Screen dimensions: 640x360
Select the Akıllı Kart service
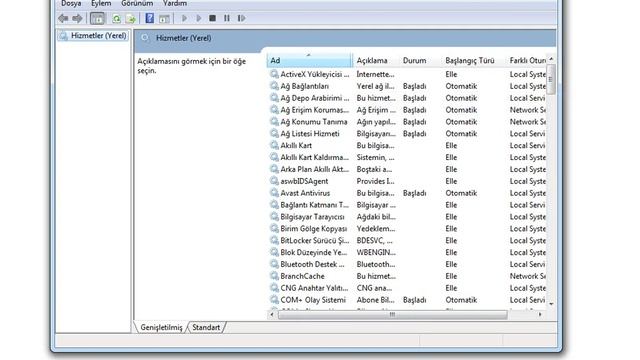296,145
